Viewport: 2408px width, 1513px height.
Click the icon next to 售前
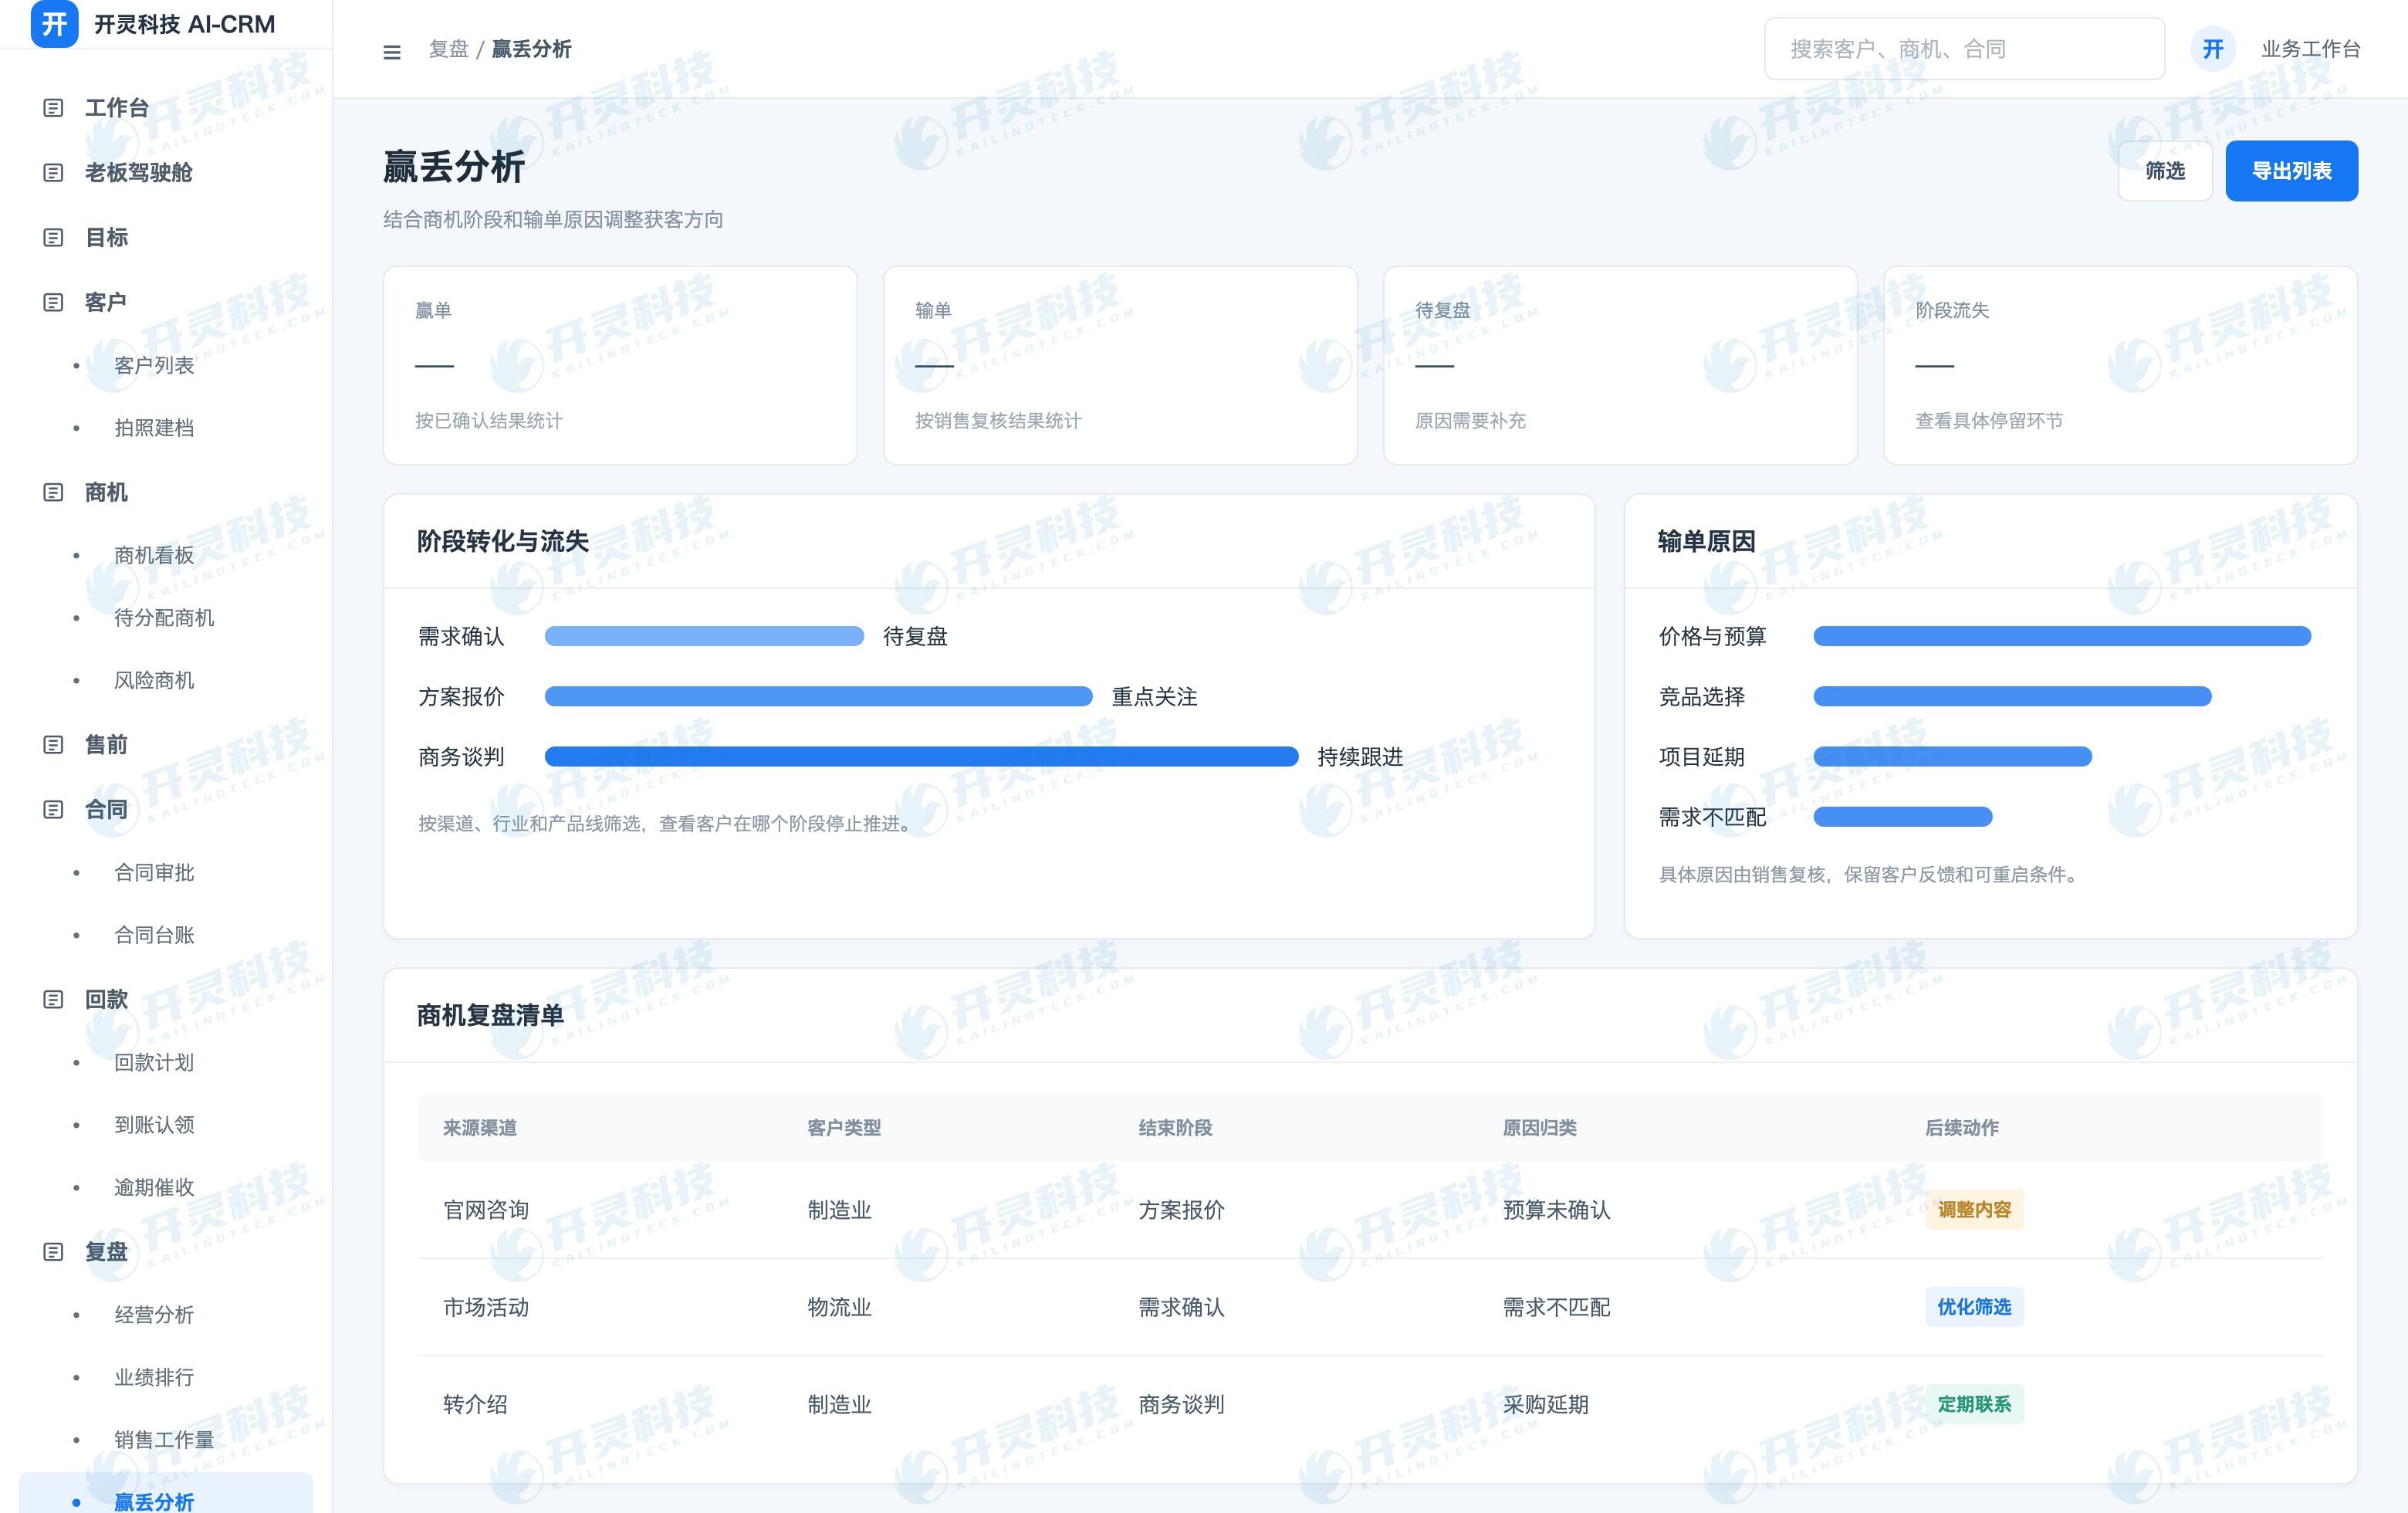(x=54, y=745)
